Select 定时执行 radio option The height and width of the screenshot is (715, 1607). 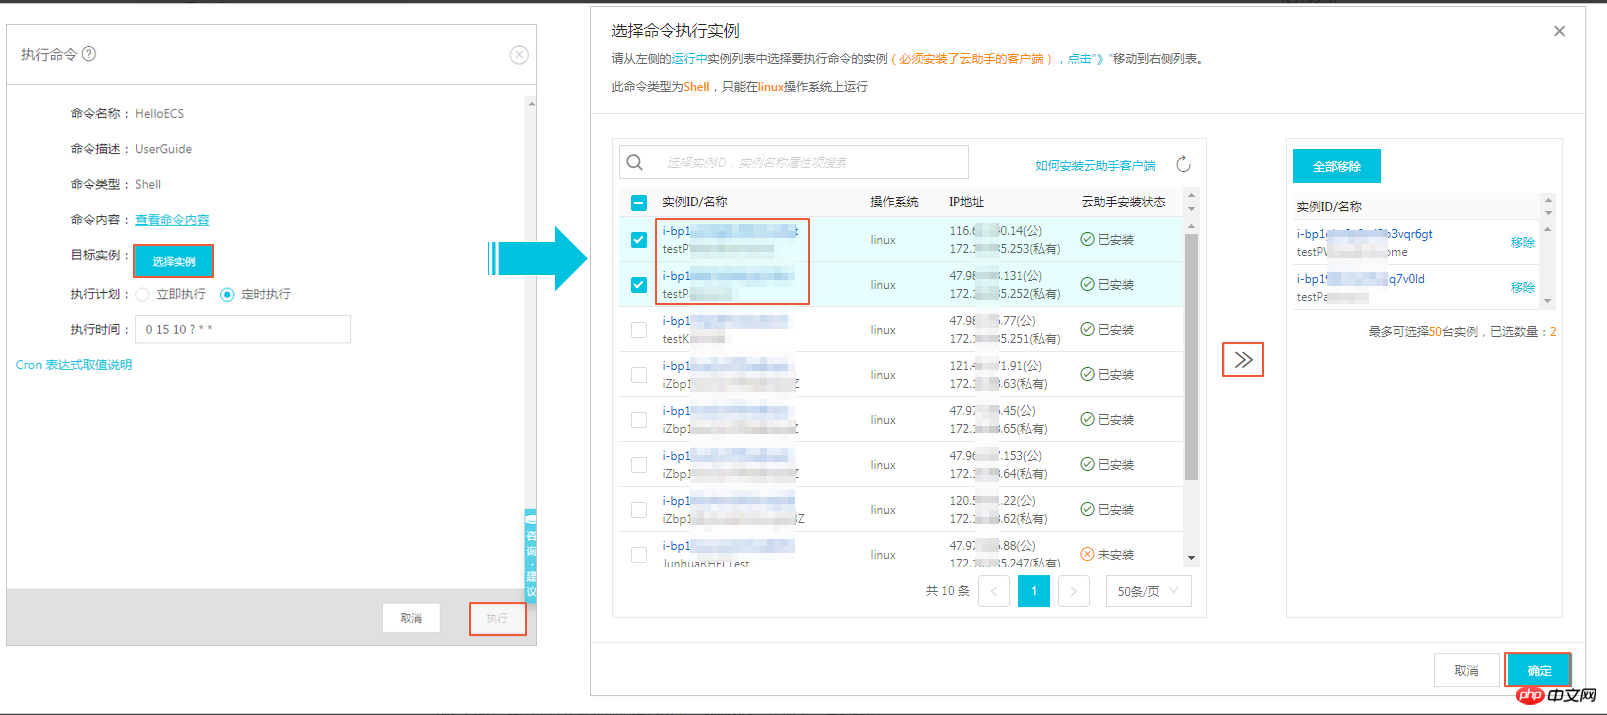click(x=227, y=295)
